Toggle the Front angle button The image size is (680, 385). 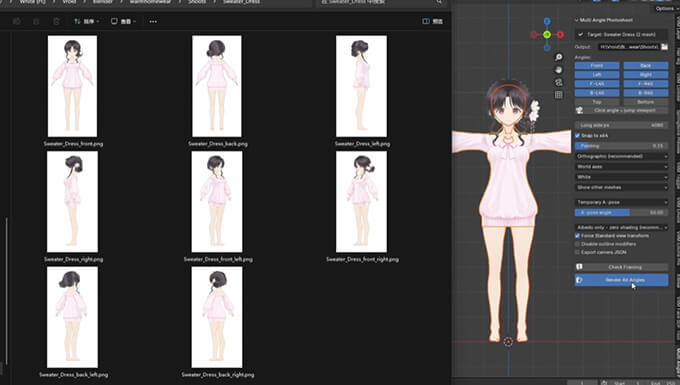pyautogui.click(x=597, y=65)
